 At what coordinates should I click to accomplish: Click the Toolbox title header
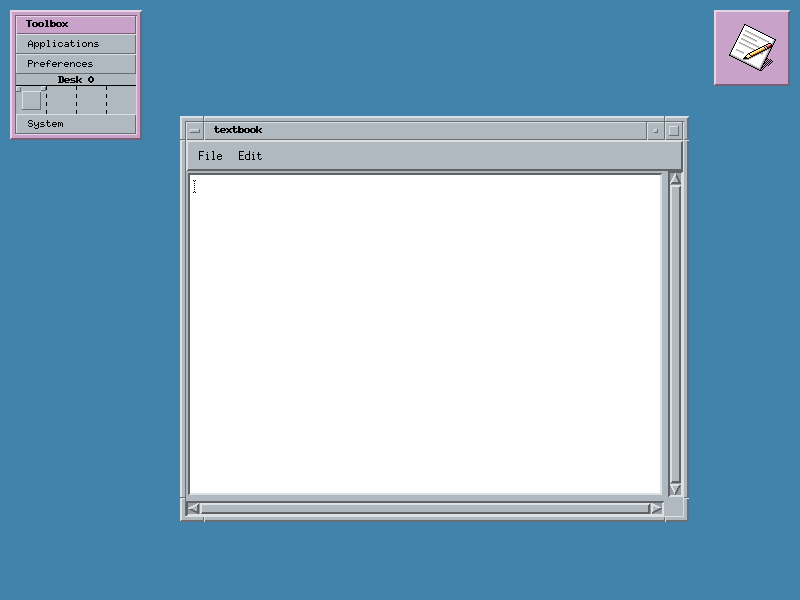click(75, 24)
